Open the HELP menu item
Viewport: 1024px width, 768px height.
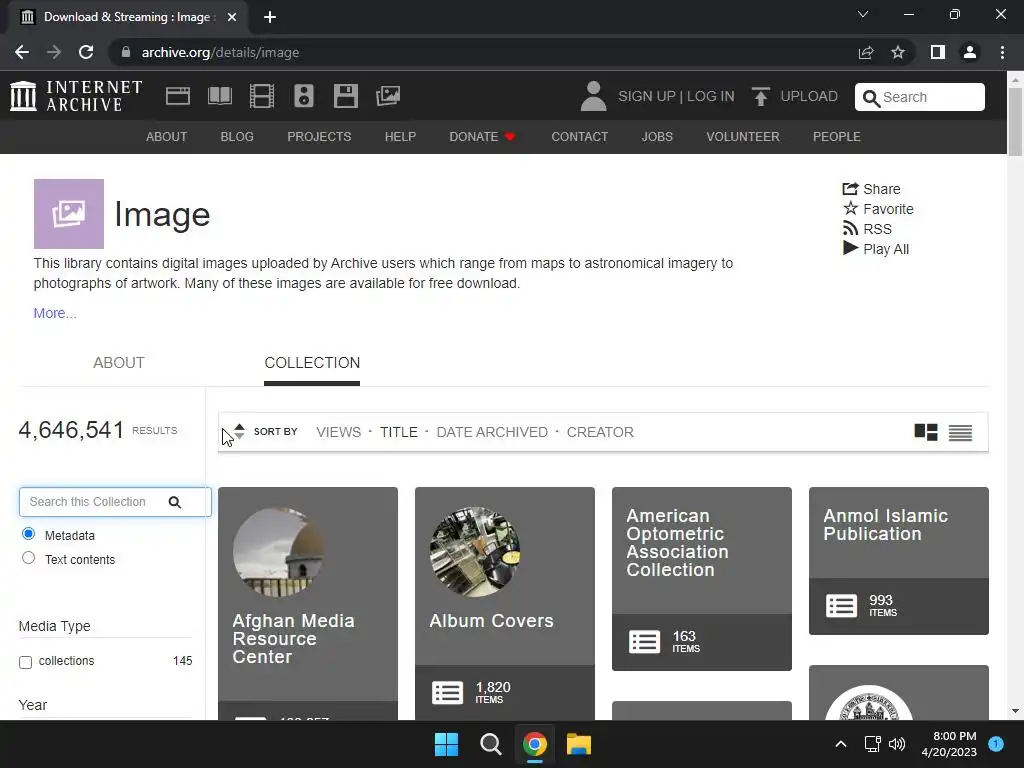pyautogui.click(x=400, y=136)
